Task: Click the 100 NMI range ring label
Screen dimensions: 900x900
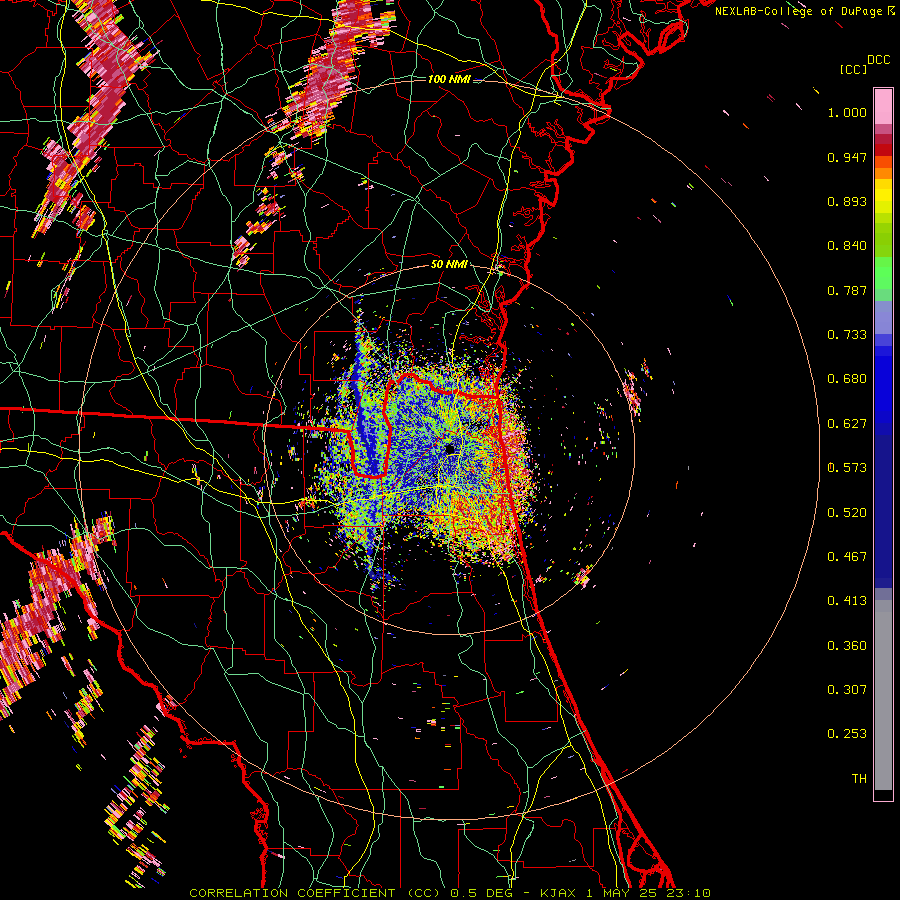Action: [449, 79]
